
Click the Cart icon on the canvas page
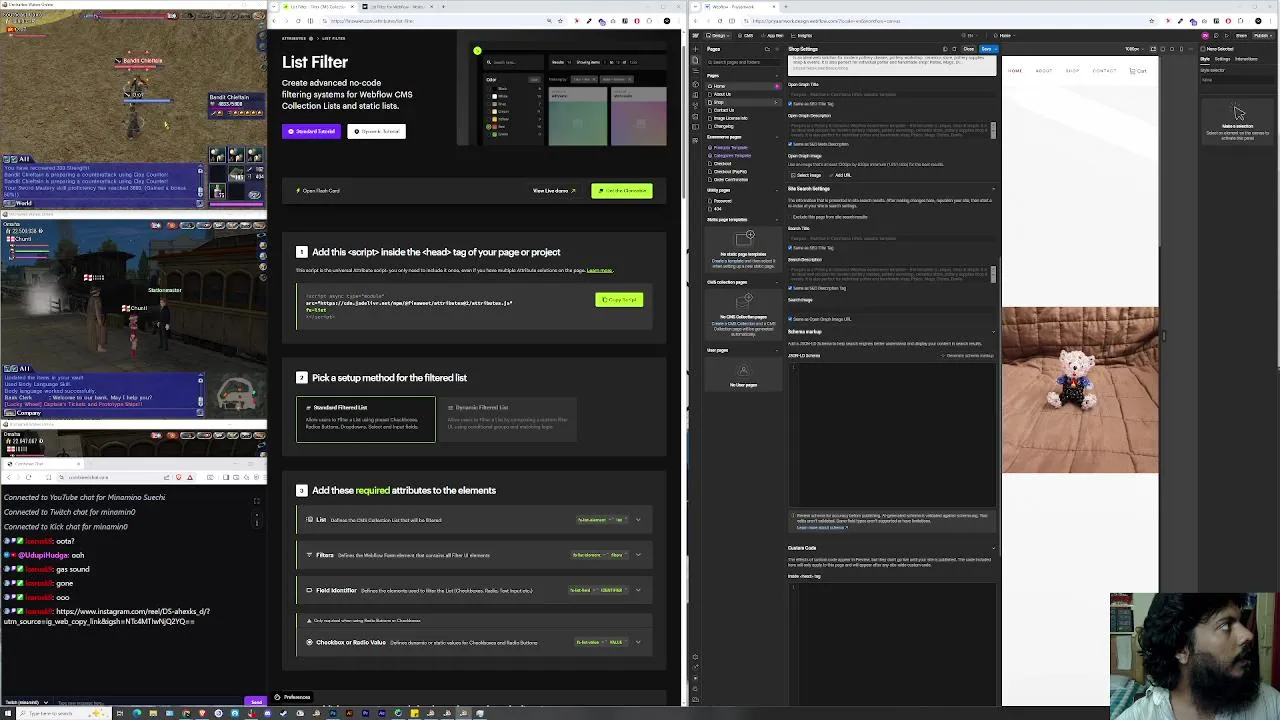coord(1138,71)
